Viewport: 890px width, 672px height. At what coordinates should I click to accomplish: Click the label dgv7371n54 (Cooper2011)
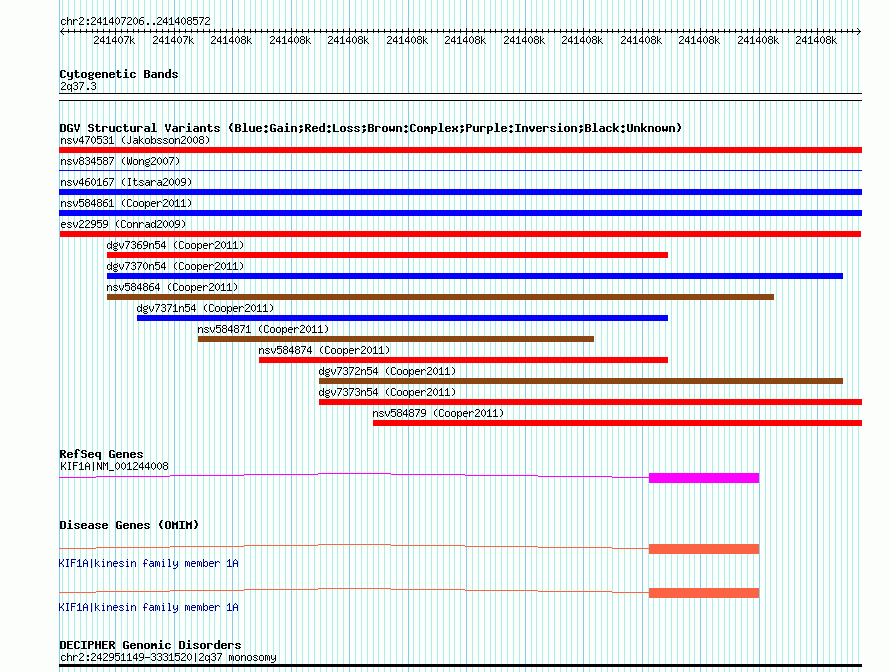tap(205, 308)
